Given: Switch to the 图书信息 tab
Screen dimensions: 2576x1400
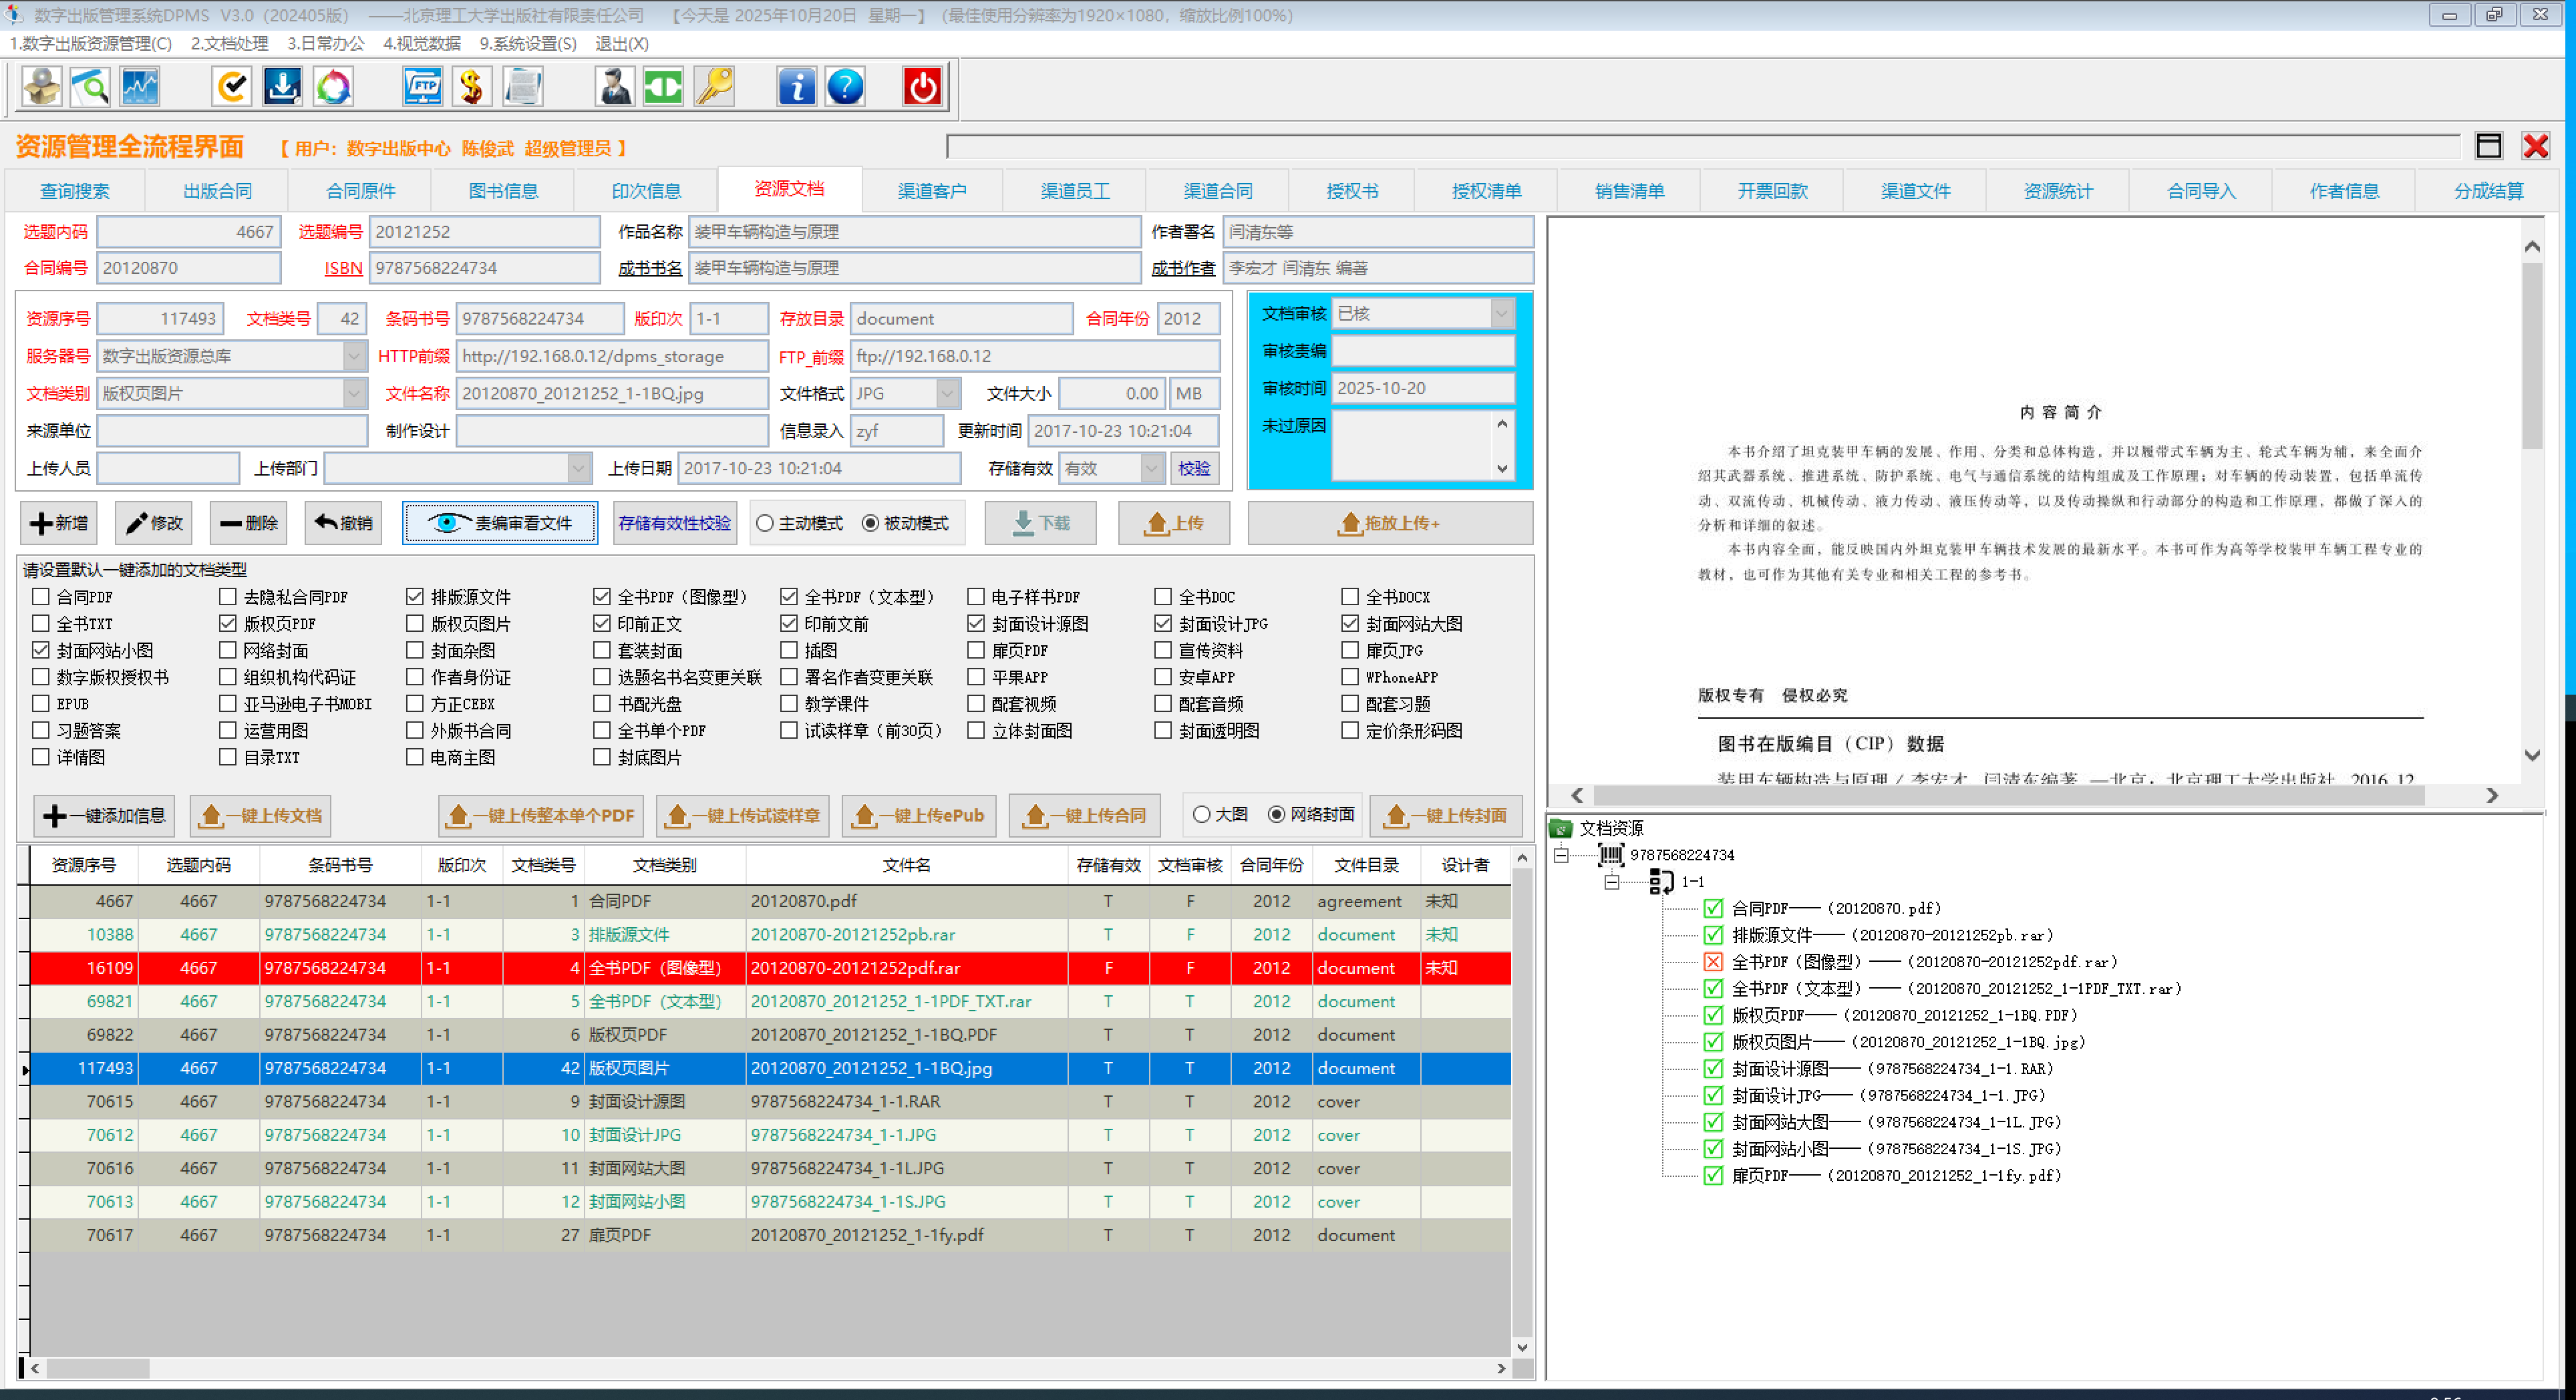Looking at the screenshot, I should coord(503,190).
